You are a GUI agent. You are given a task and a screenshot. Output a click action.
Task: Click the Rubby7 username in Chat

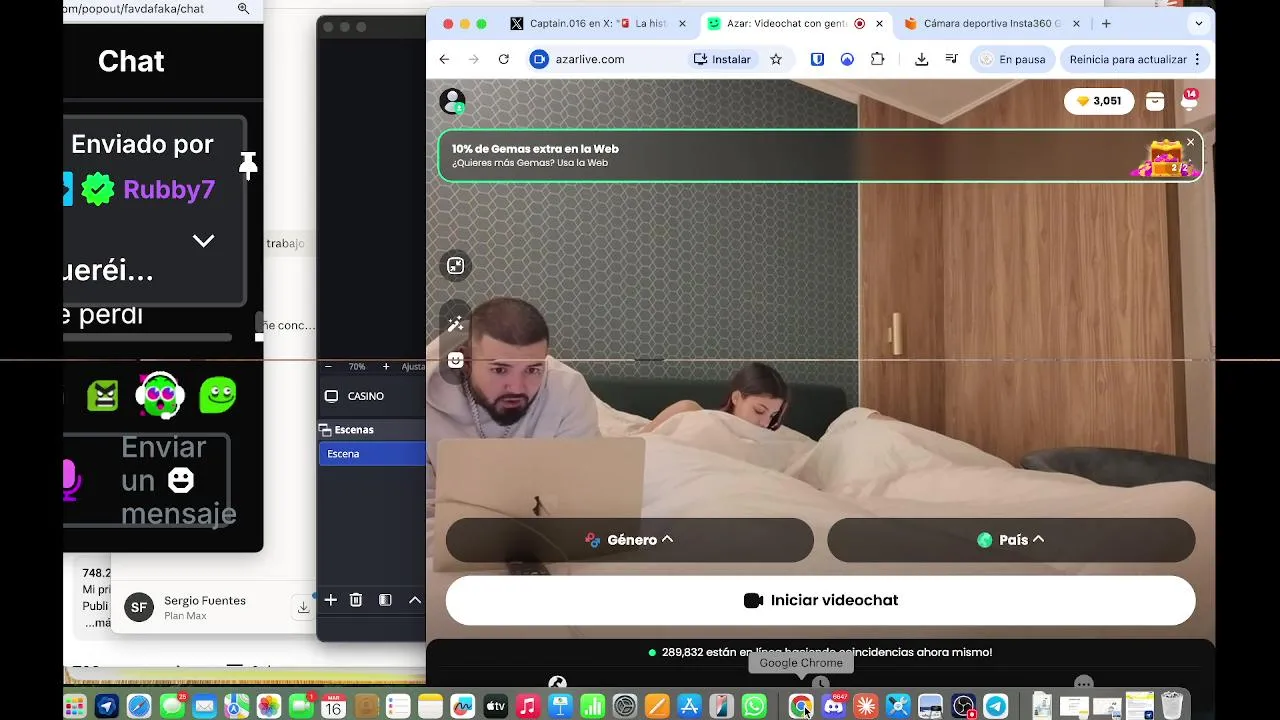click(x=169, y=189)
